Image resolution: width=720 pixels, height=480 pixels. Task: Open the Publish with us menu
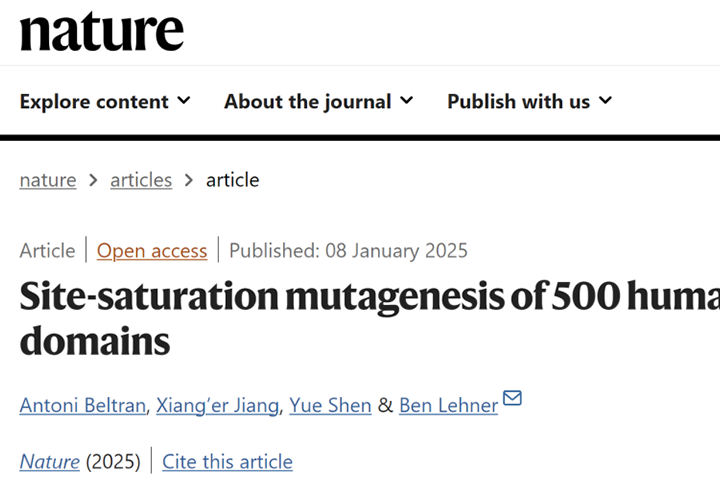point(518,101)
